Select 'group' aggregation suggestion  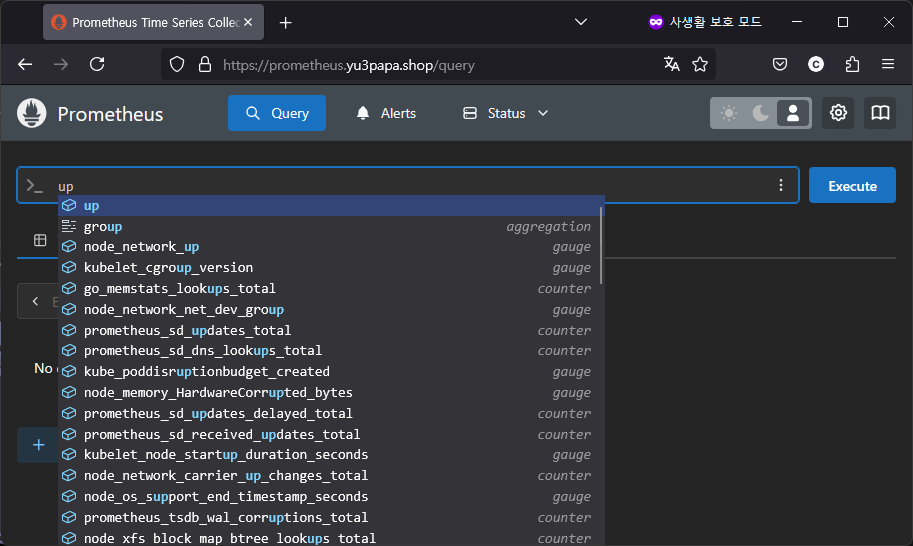pyautogui.click(x=331, y=226)
